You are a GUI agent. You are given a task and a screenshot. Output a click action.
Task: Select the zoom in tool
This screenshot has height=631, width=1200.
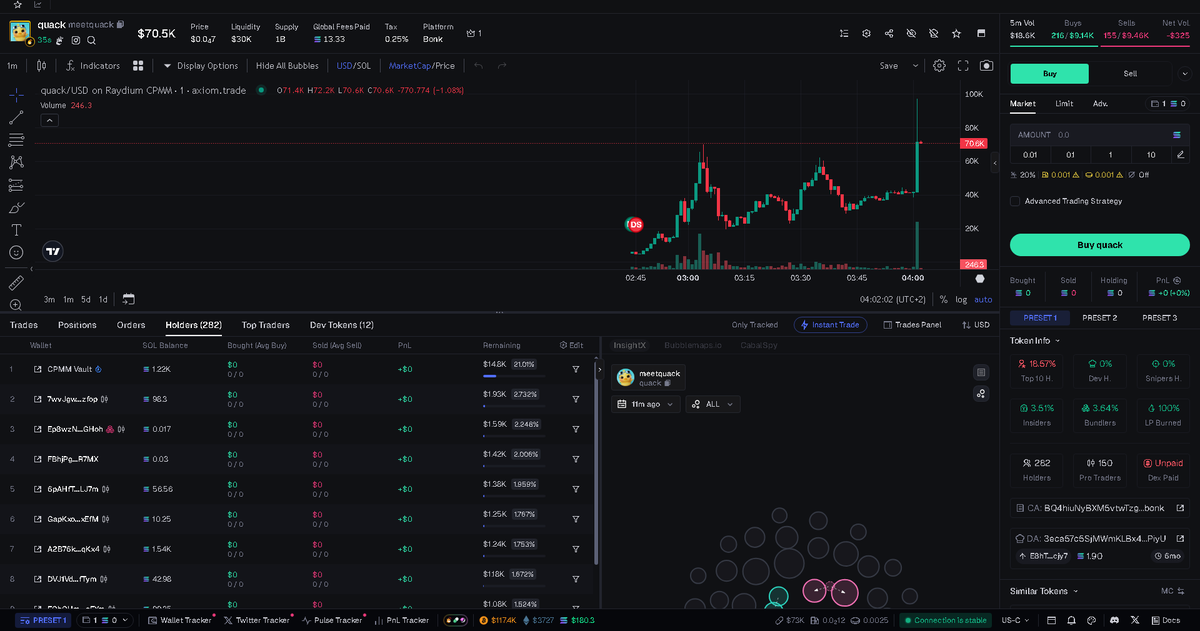pos(16,305)
